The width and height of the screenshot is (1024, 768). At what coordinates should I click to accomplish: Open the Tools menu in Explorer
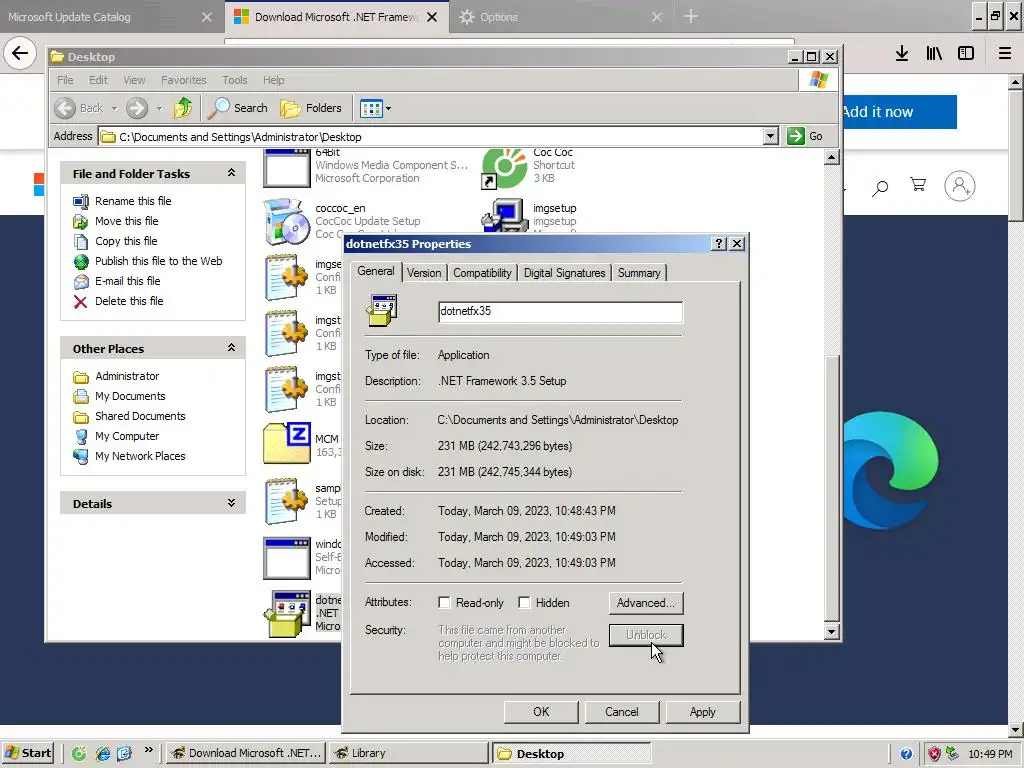[234, 80]
